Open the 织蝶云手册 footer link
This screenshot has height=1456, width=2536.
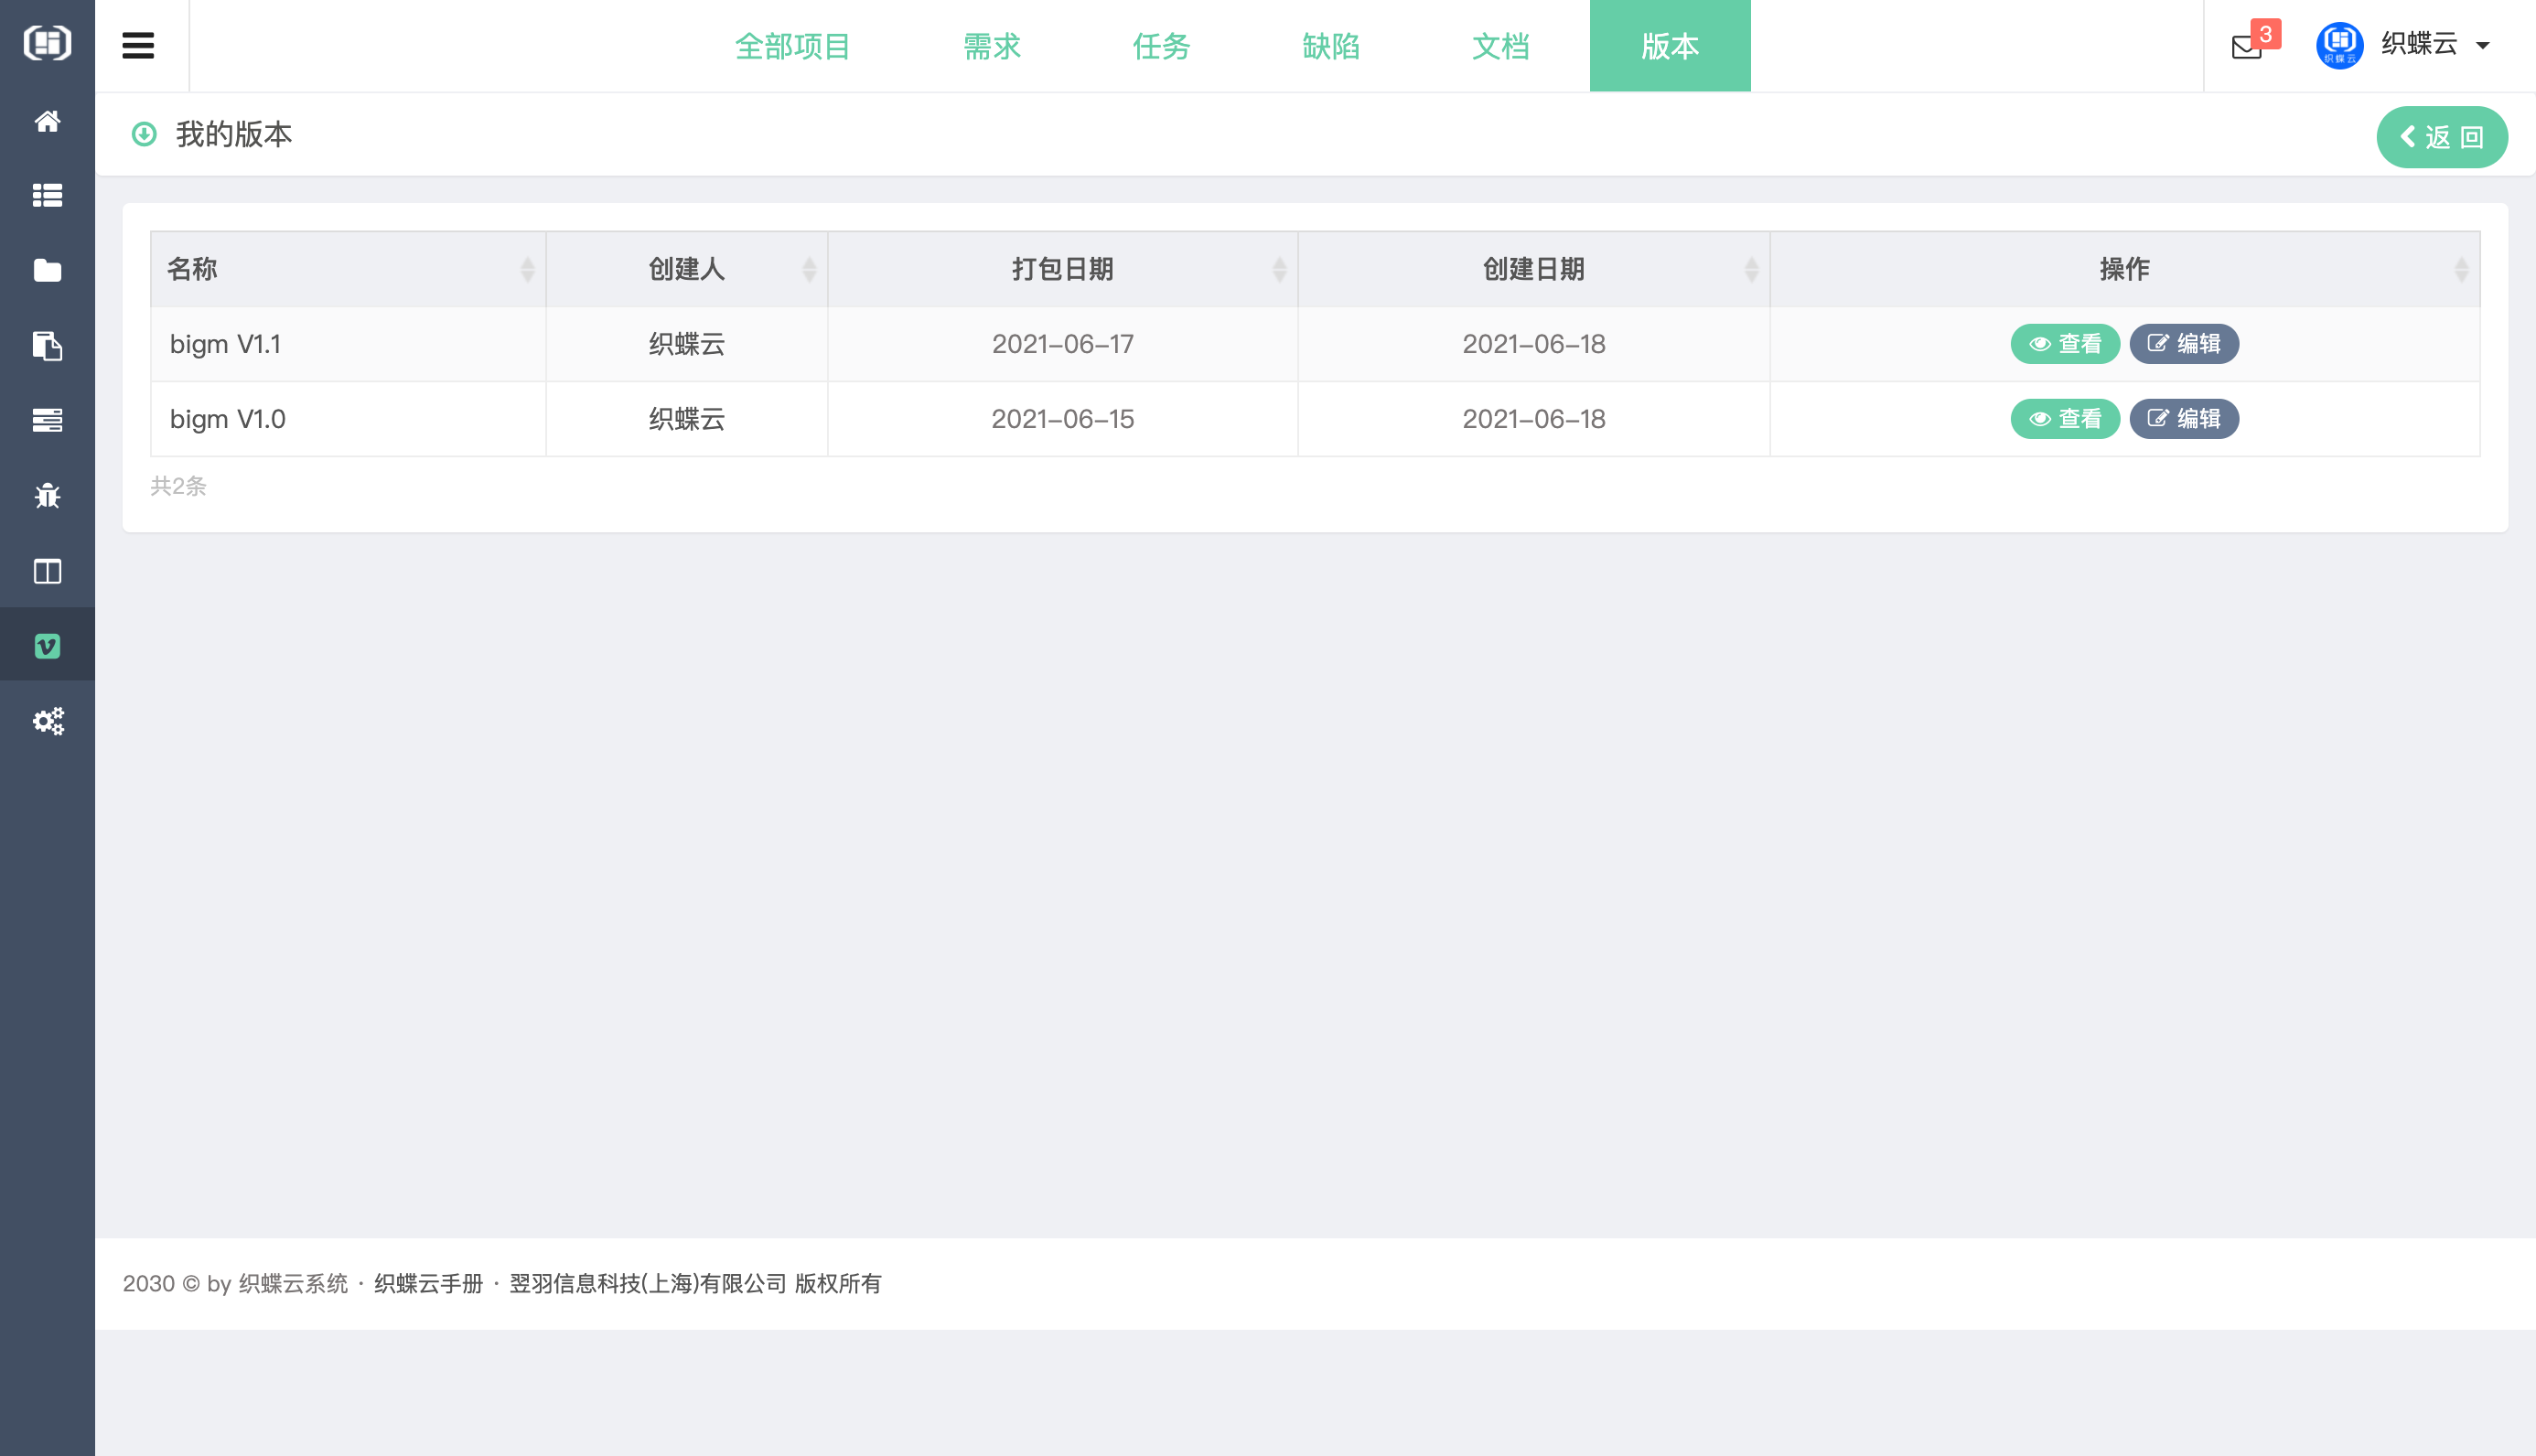(428, 1283)
